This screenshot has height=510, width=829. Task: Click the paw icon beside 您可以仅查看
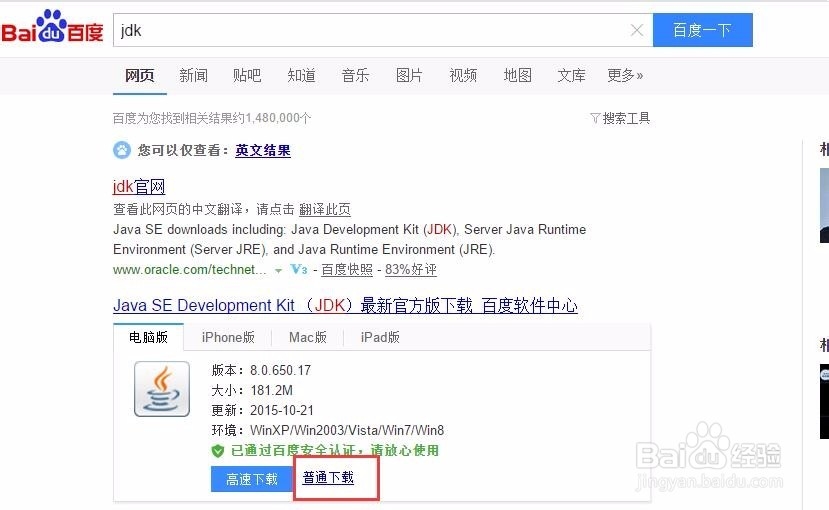122,150
